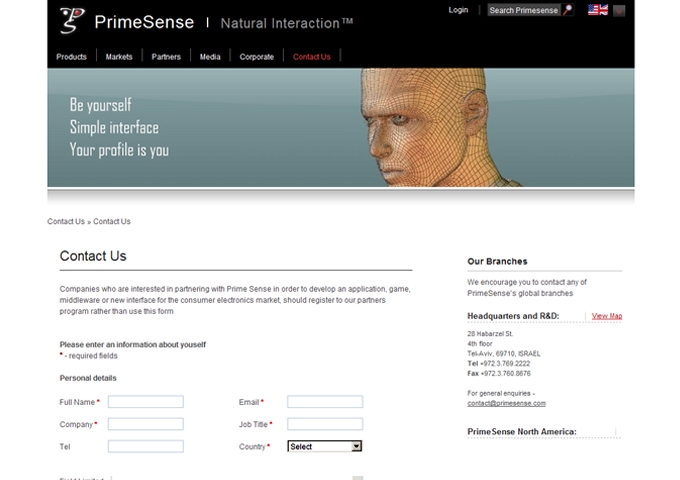The width and height of the screenshot is (680, 480).
Task: Open the Partners menu
Action: [166, 57]
